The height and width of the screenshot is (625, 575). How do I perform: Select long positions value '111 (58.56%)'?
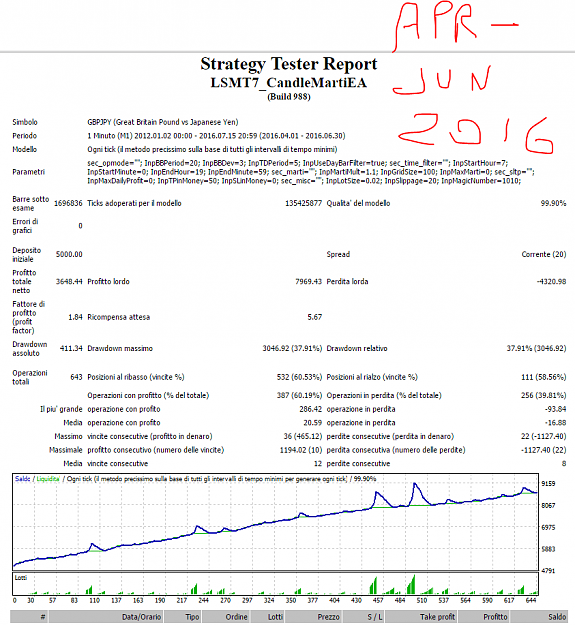coord(544,377)
